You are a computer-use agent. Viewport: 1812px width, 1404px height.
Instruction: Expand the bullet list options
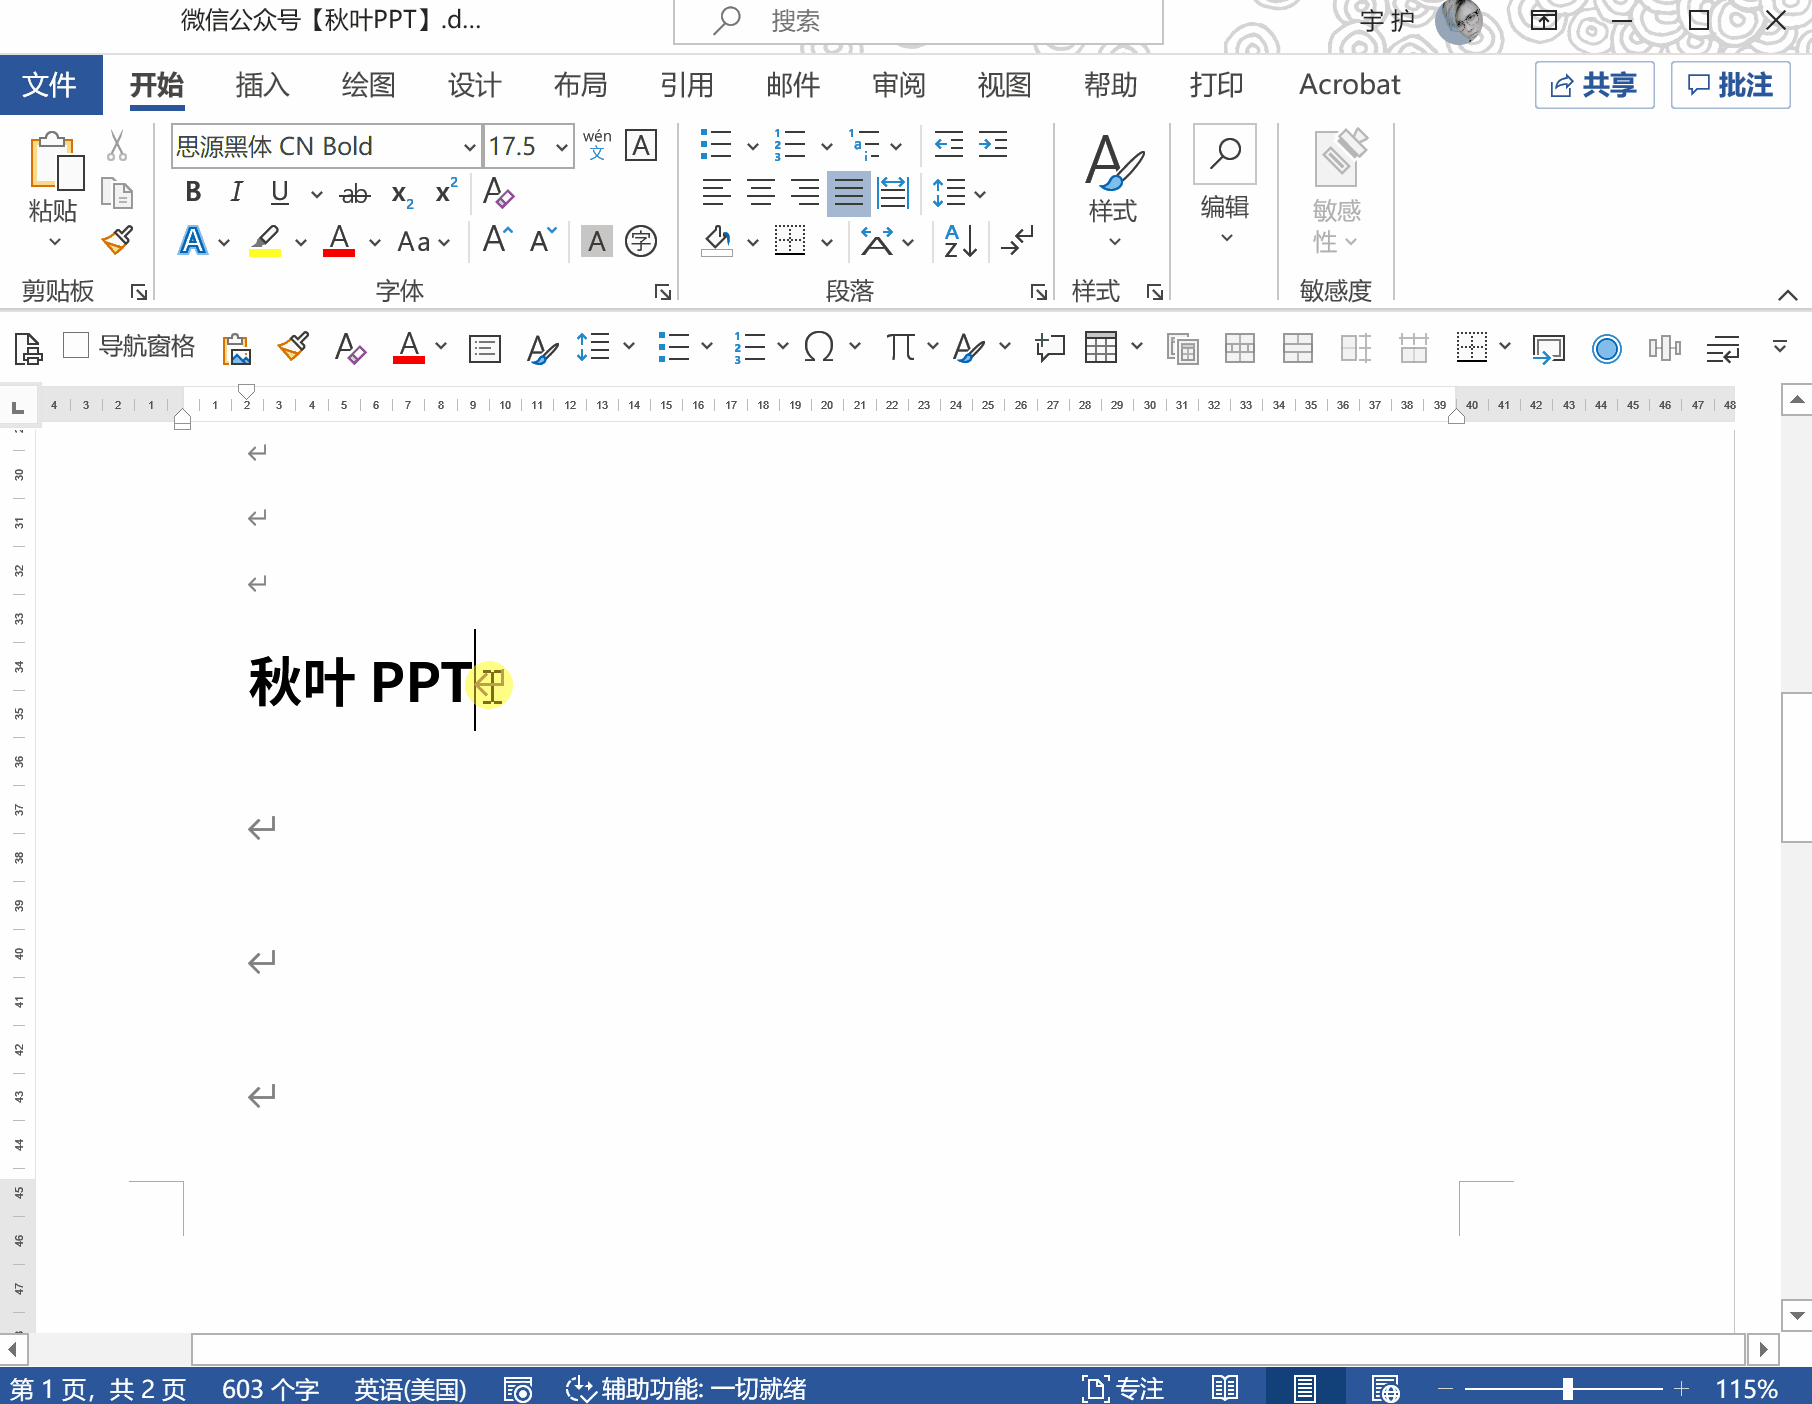753,147
